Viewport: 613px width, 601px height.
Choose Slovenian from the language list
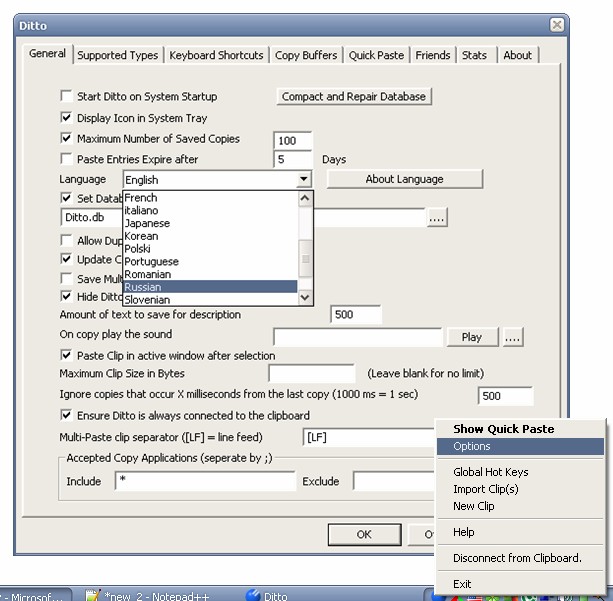pos(210,300)
